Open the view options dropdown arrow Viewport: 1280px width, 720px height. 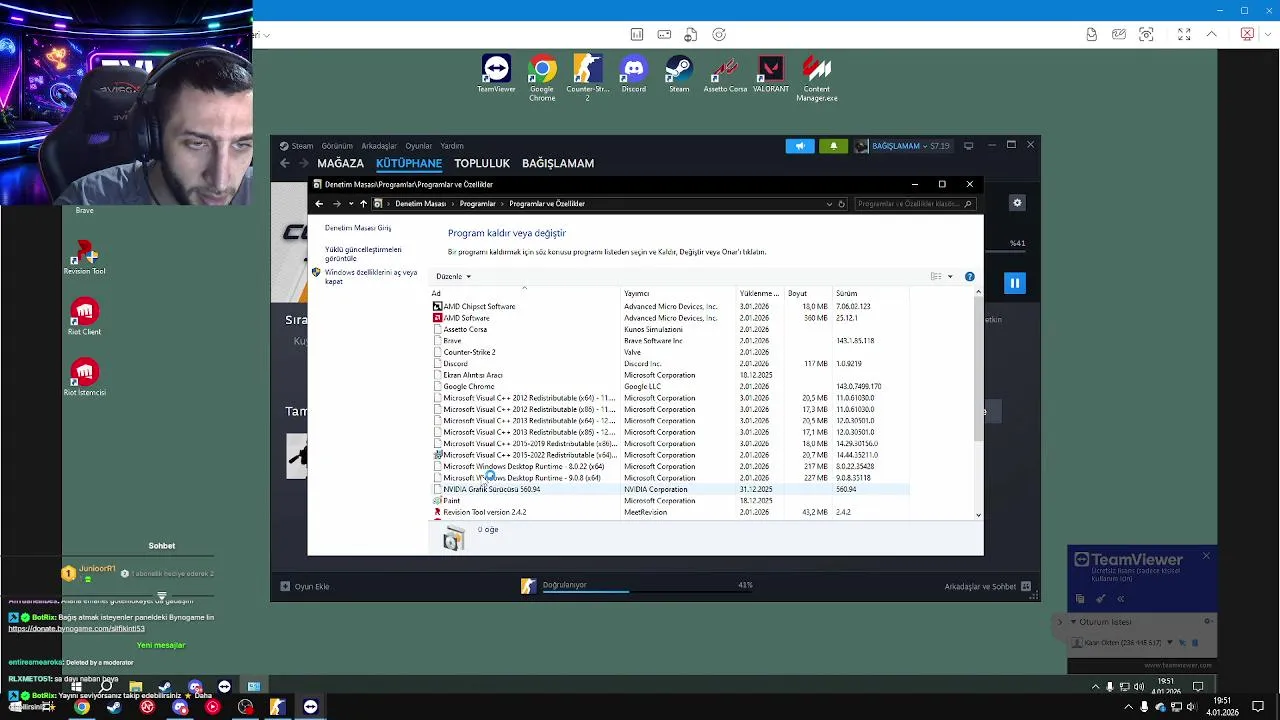point(950,277)
